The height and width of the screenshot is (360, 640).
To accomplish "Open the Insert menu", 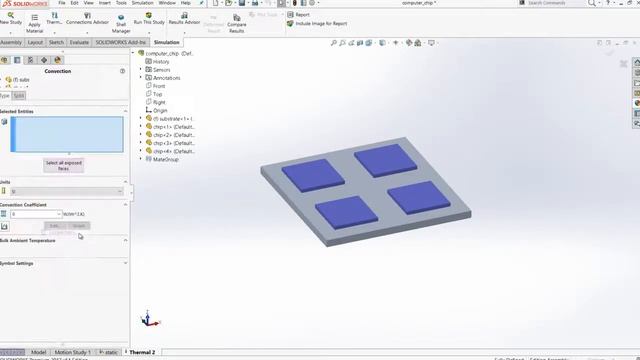I will coord(104,3).
